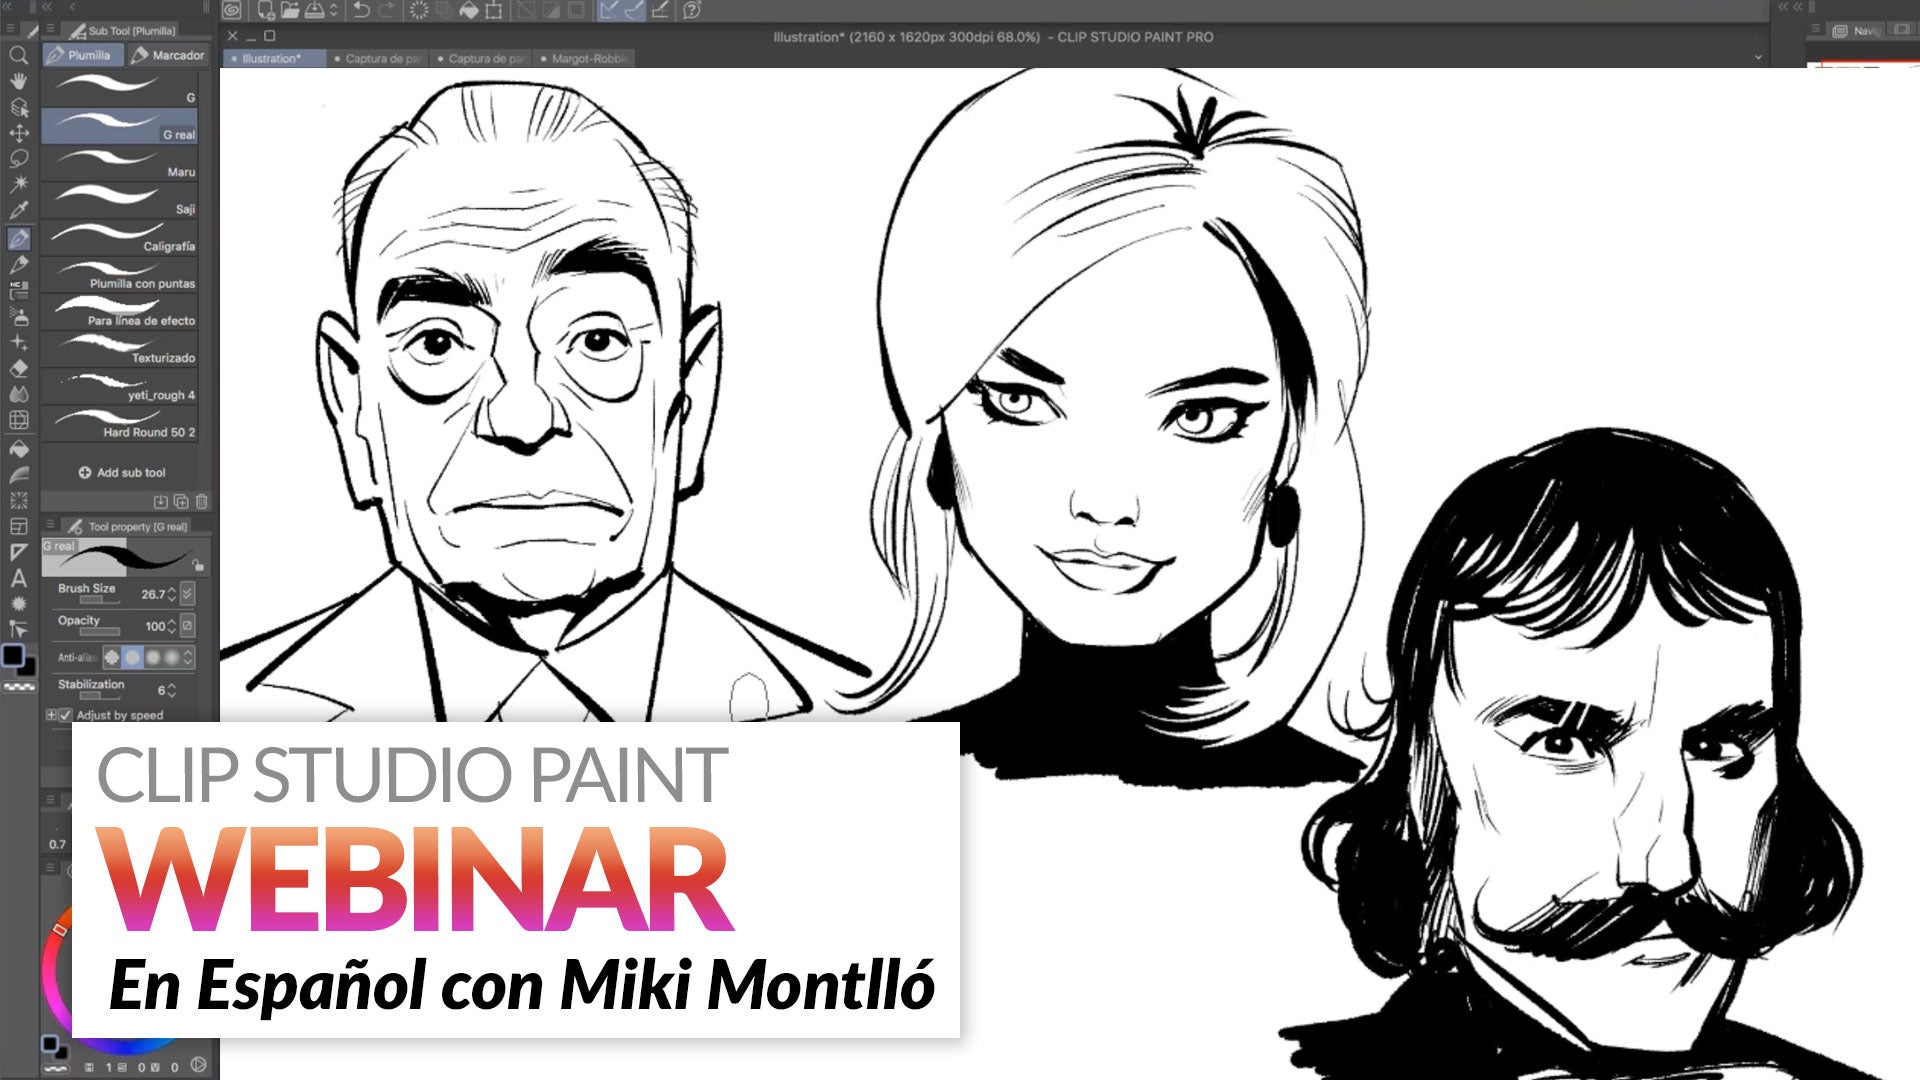1920x1080 pixels.
Task: Select the Operation object tool
Action: tap(18, 107)
